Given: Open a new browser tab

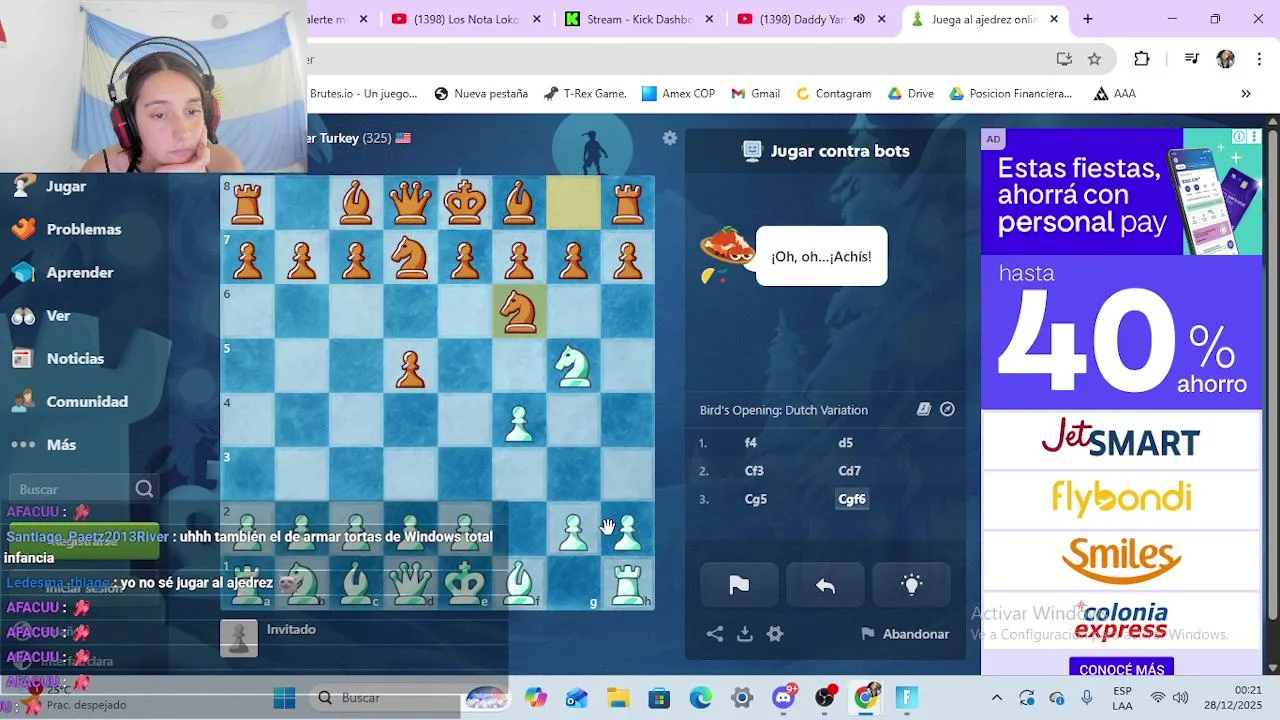Looking at the screenshot, I should (x=1088, y=19).
